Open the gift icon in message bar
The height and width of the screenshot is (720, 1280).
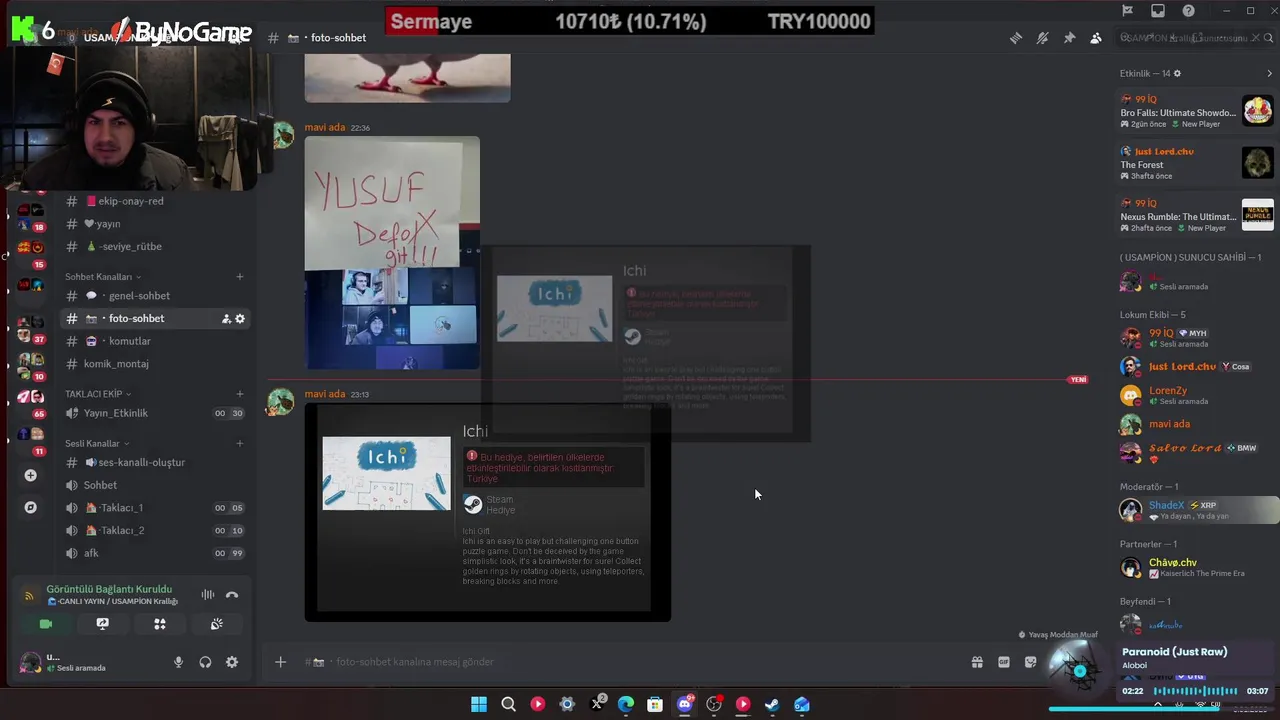tap(977, 662)
